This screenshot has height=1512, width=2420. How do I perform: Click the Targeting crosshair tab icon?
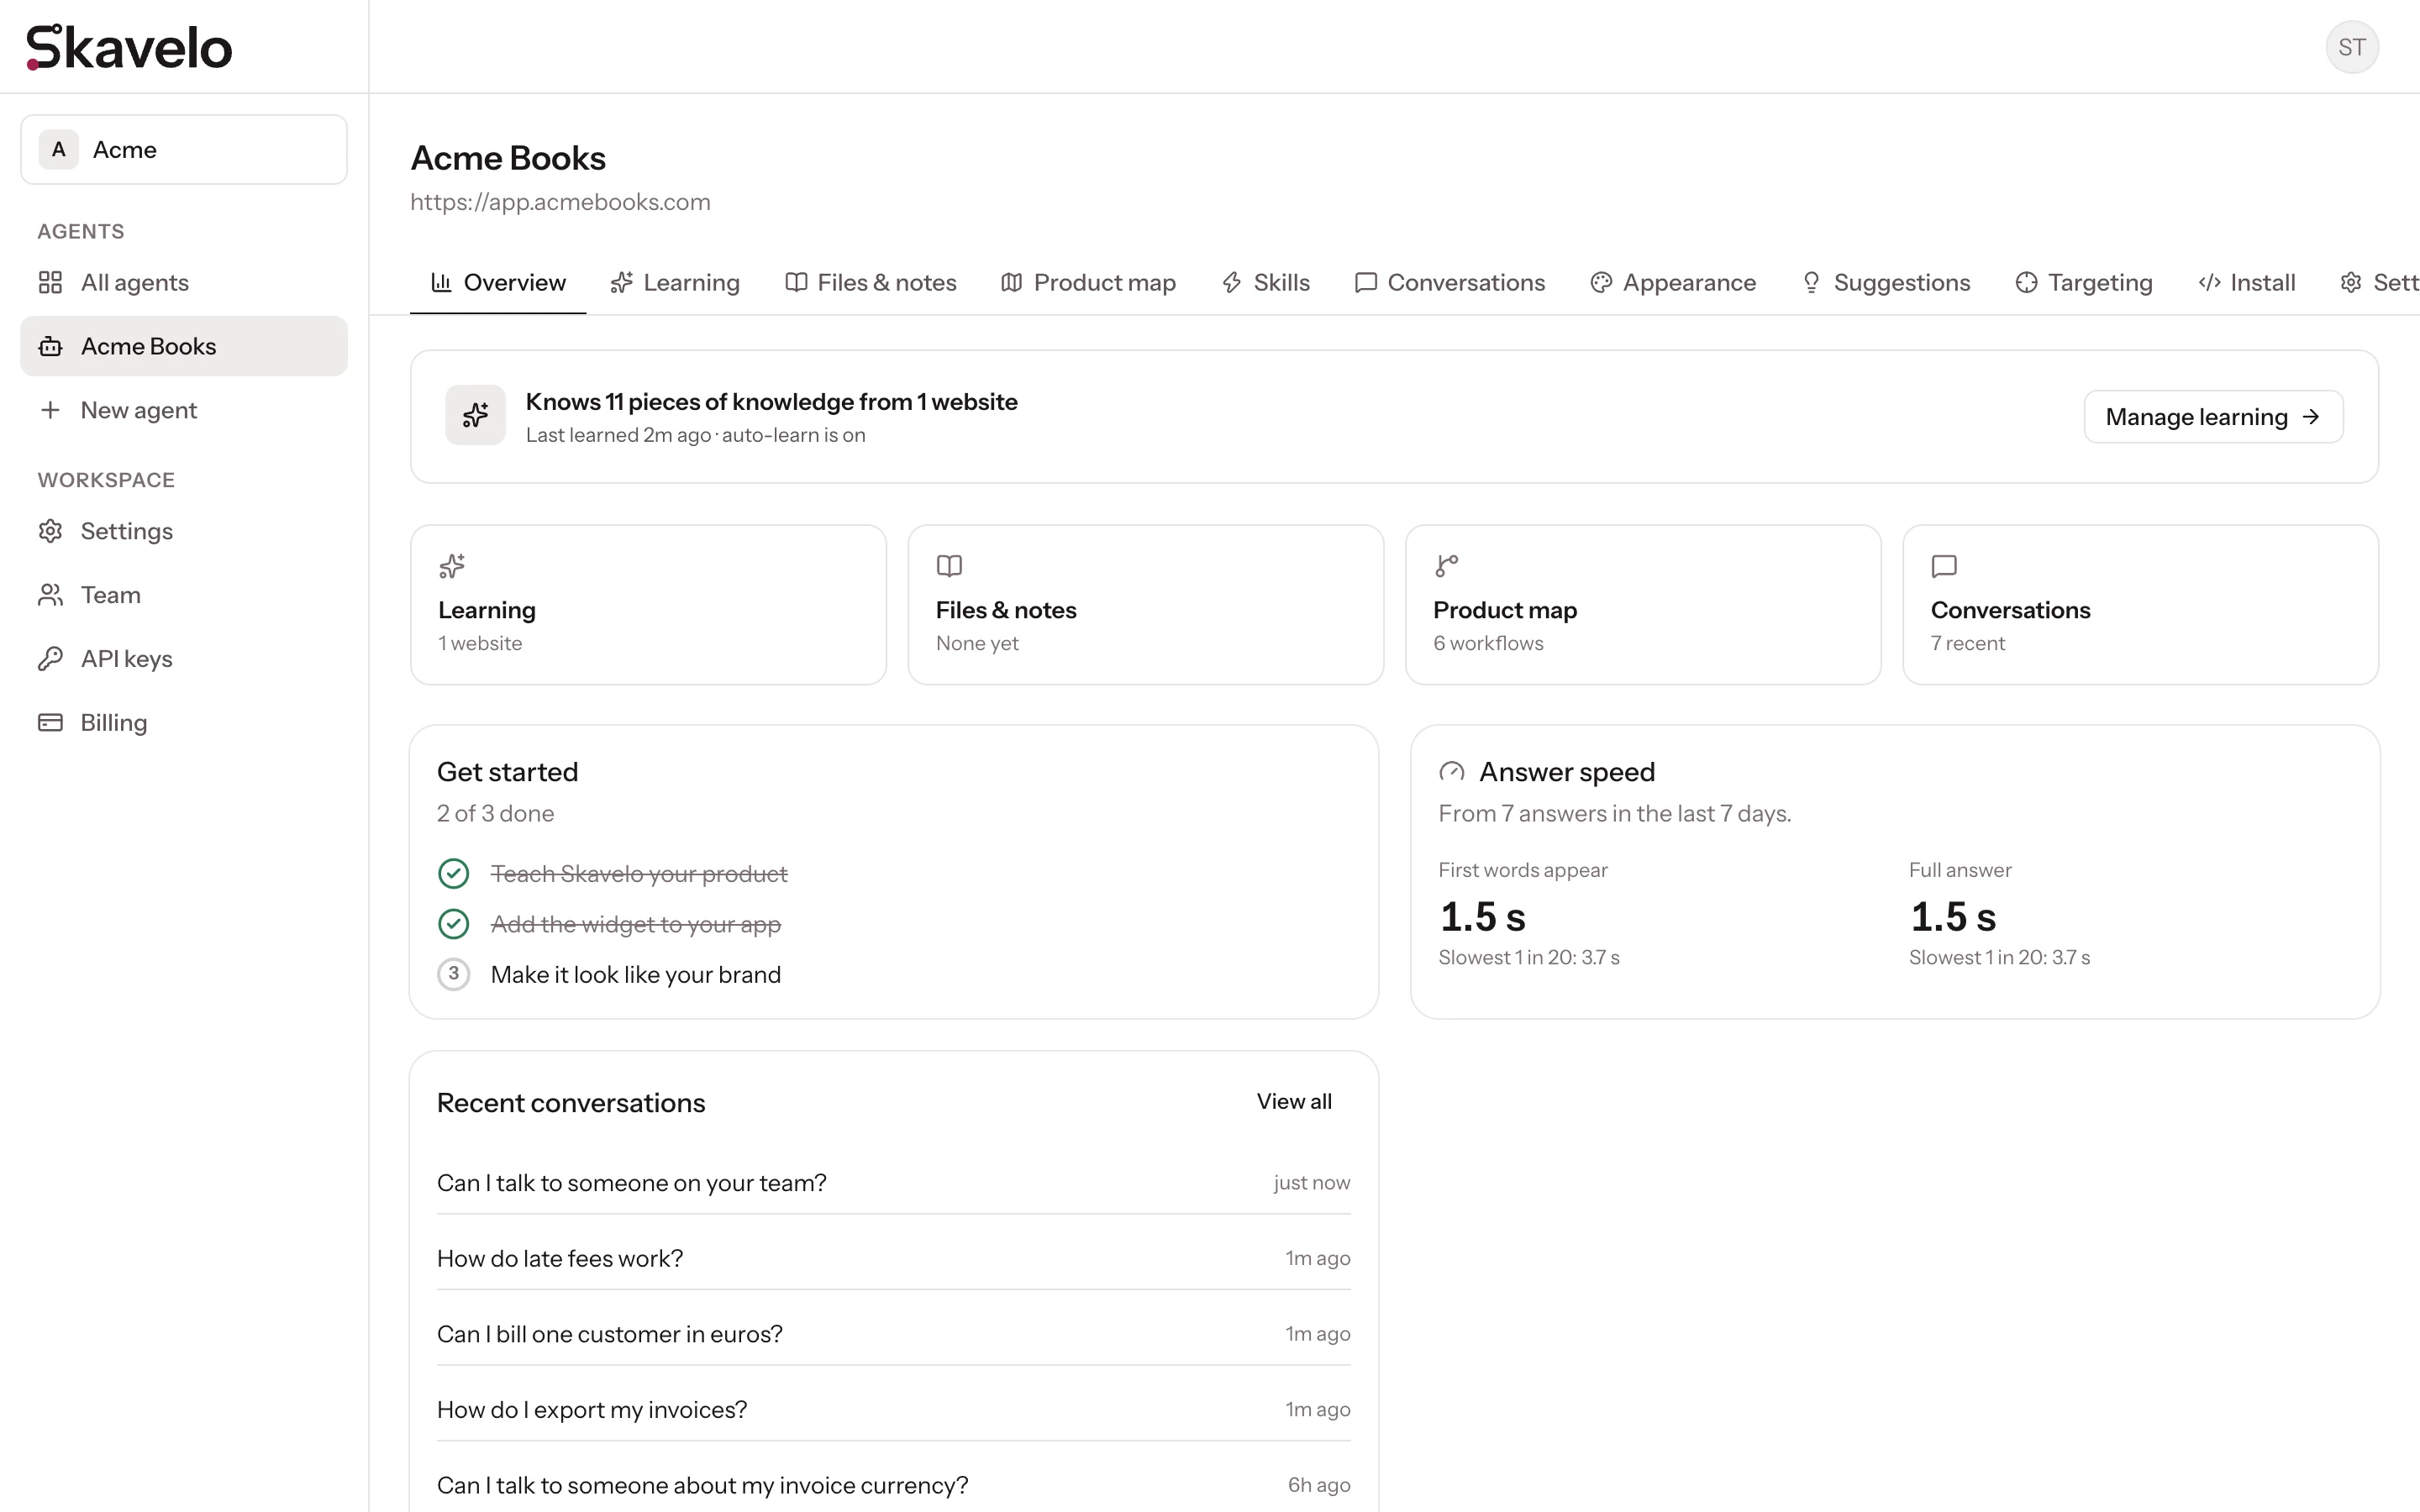[2026, 283]
